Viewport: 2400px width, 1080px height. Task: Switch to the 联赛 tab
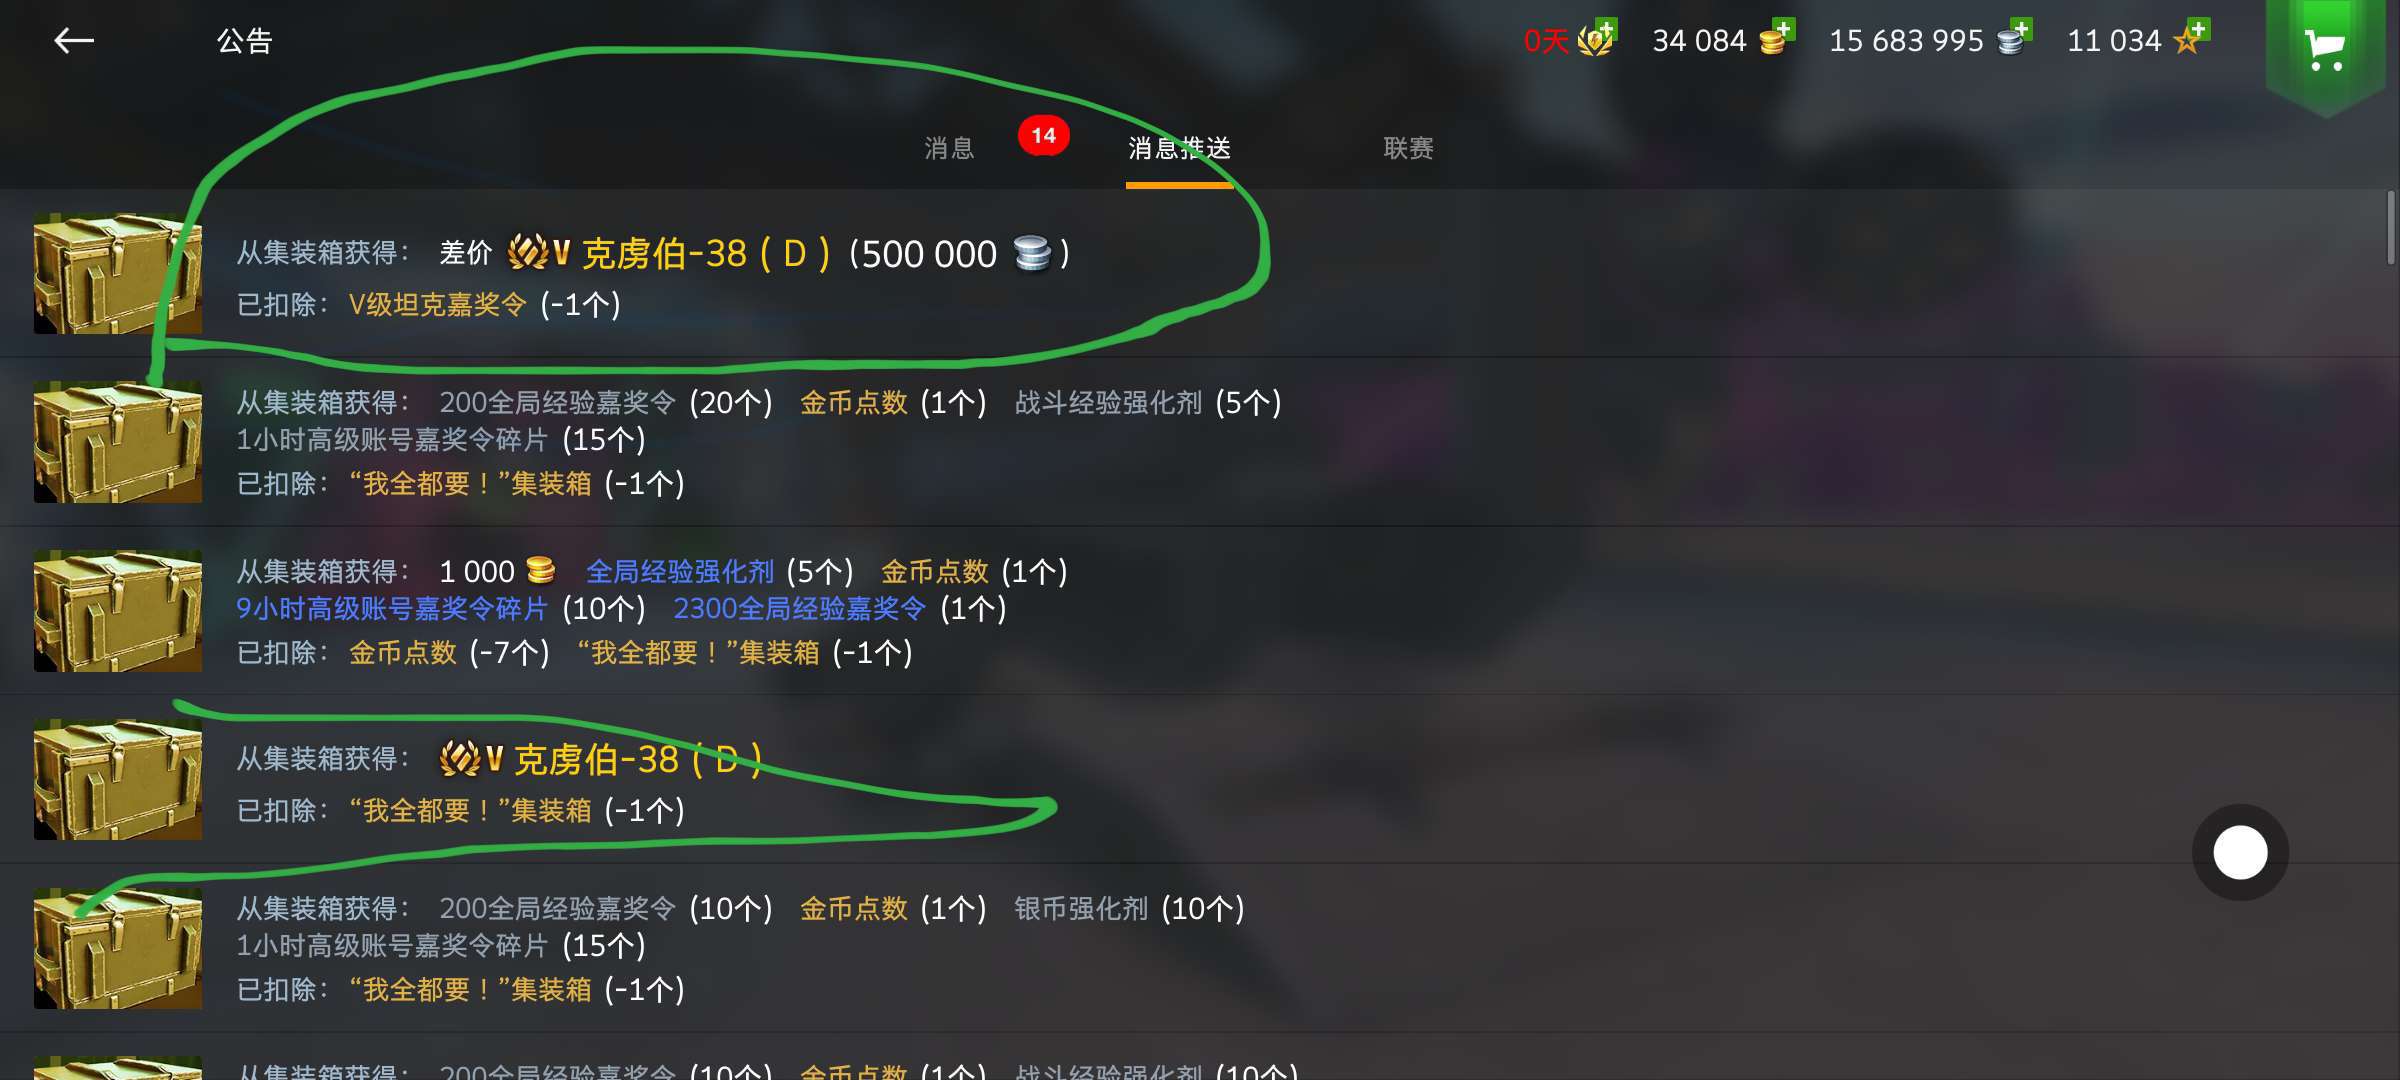[1408, 148]
